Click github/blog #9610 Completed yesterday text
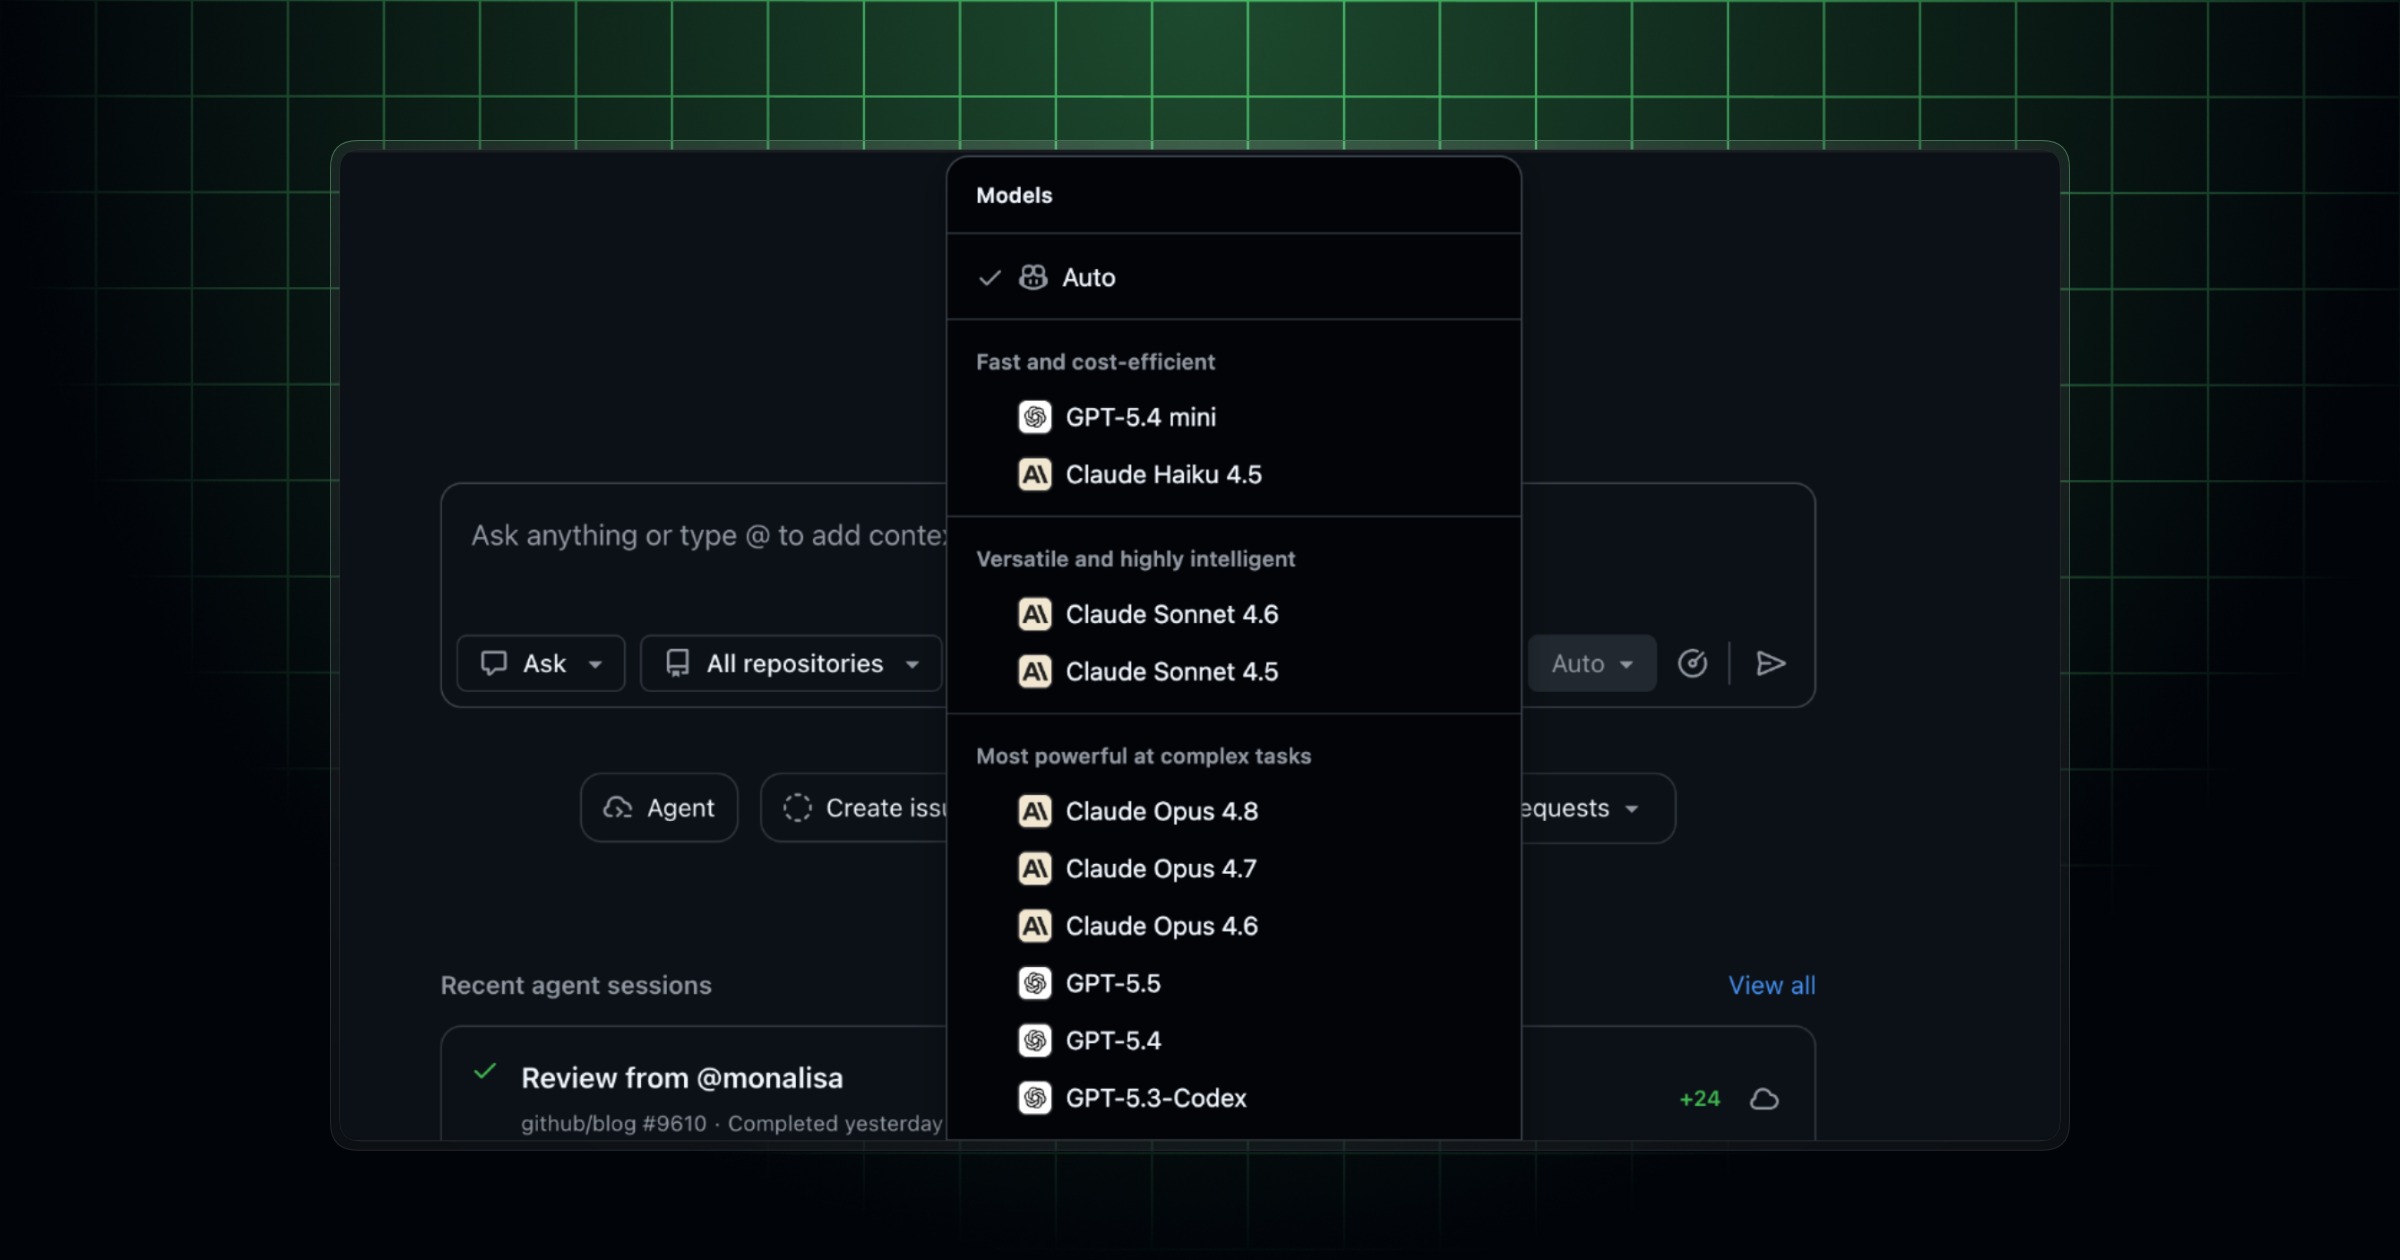This screenshot has width=2400, height=1260. coord(731,1123)
